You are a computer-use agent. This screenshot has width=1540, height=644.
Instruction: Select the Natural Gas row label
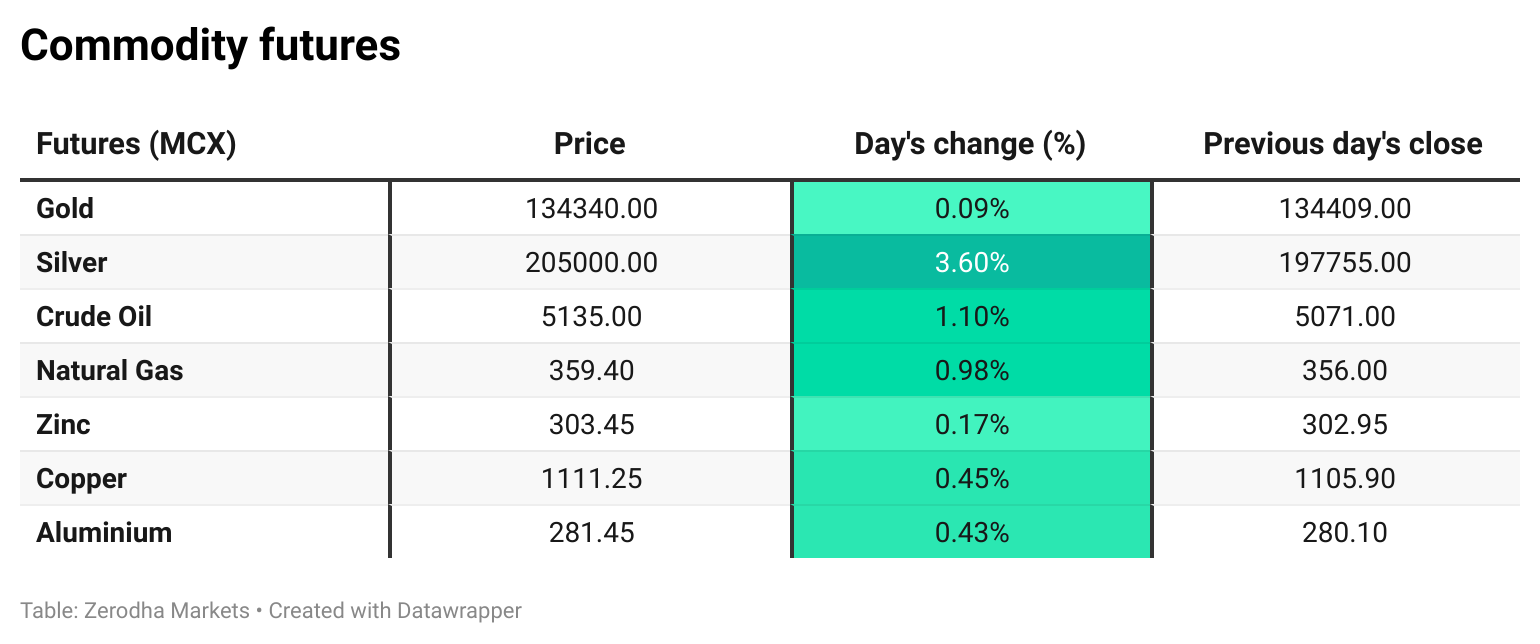tap(110, 371)
